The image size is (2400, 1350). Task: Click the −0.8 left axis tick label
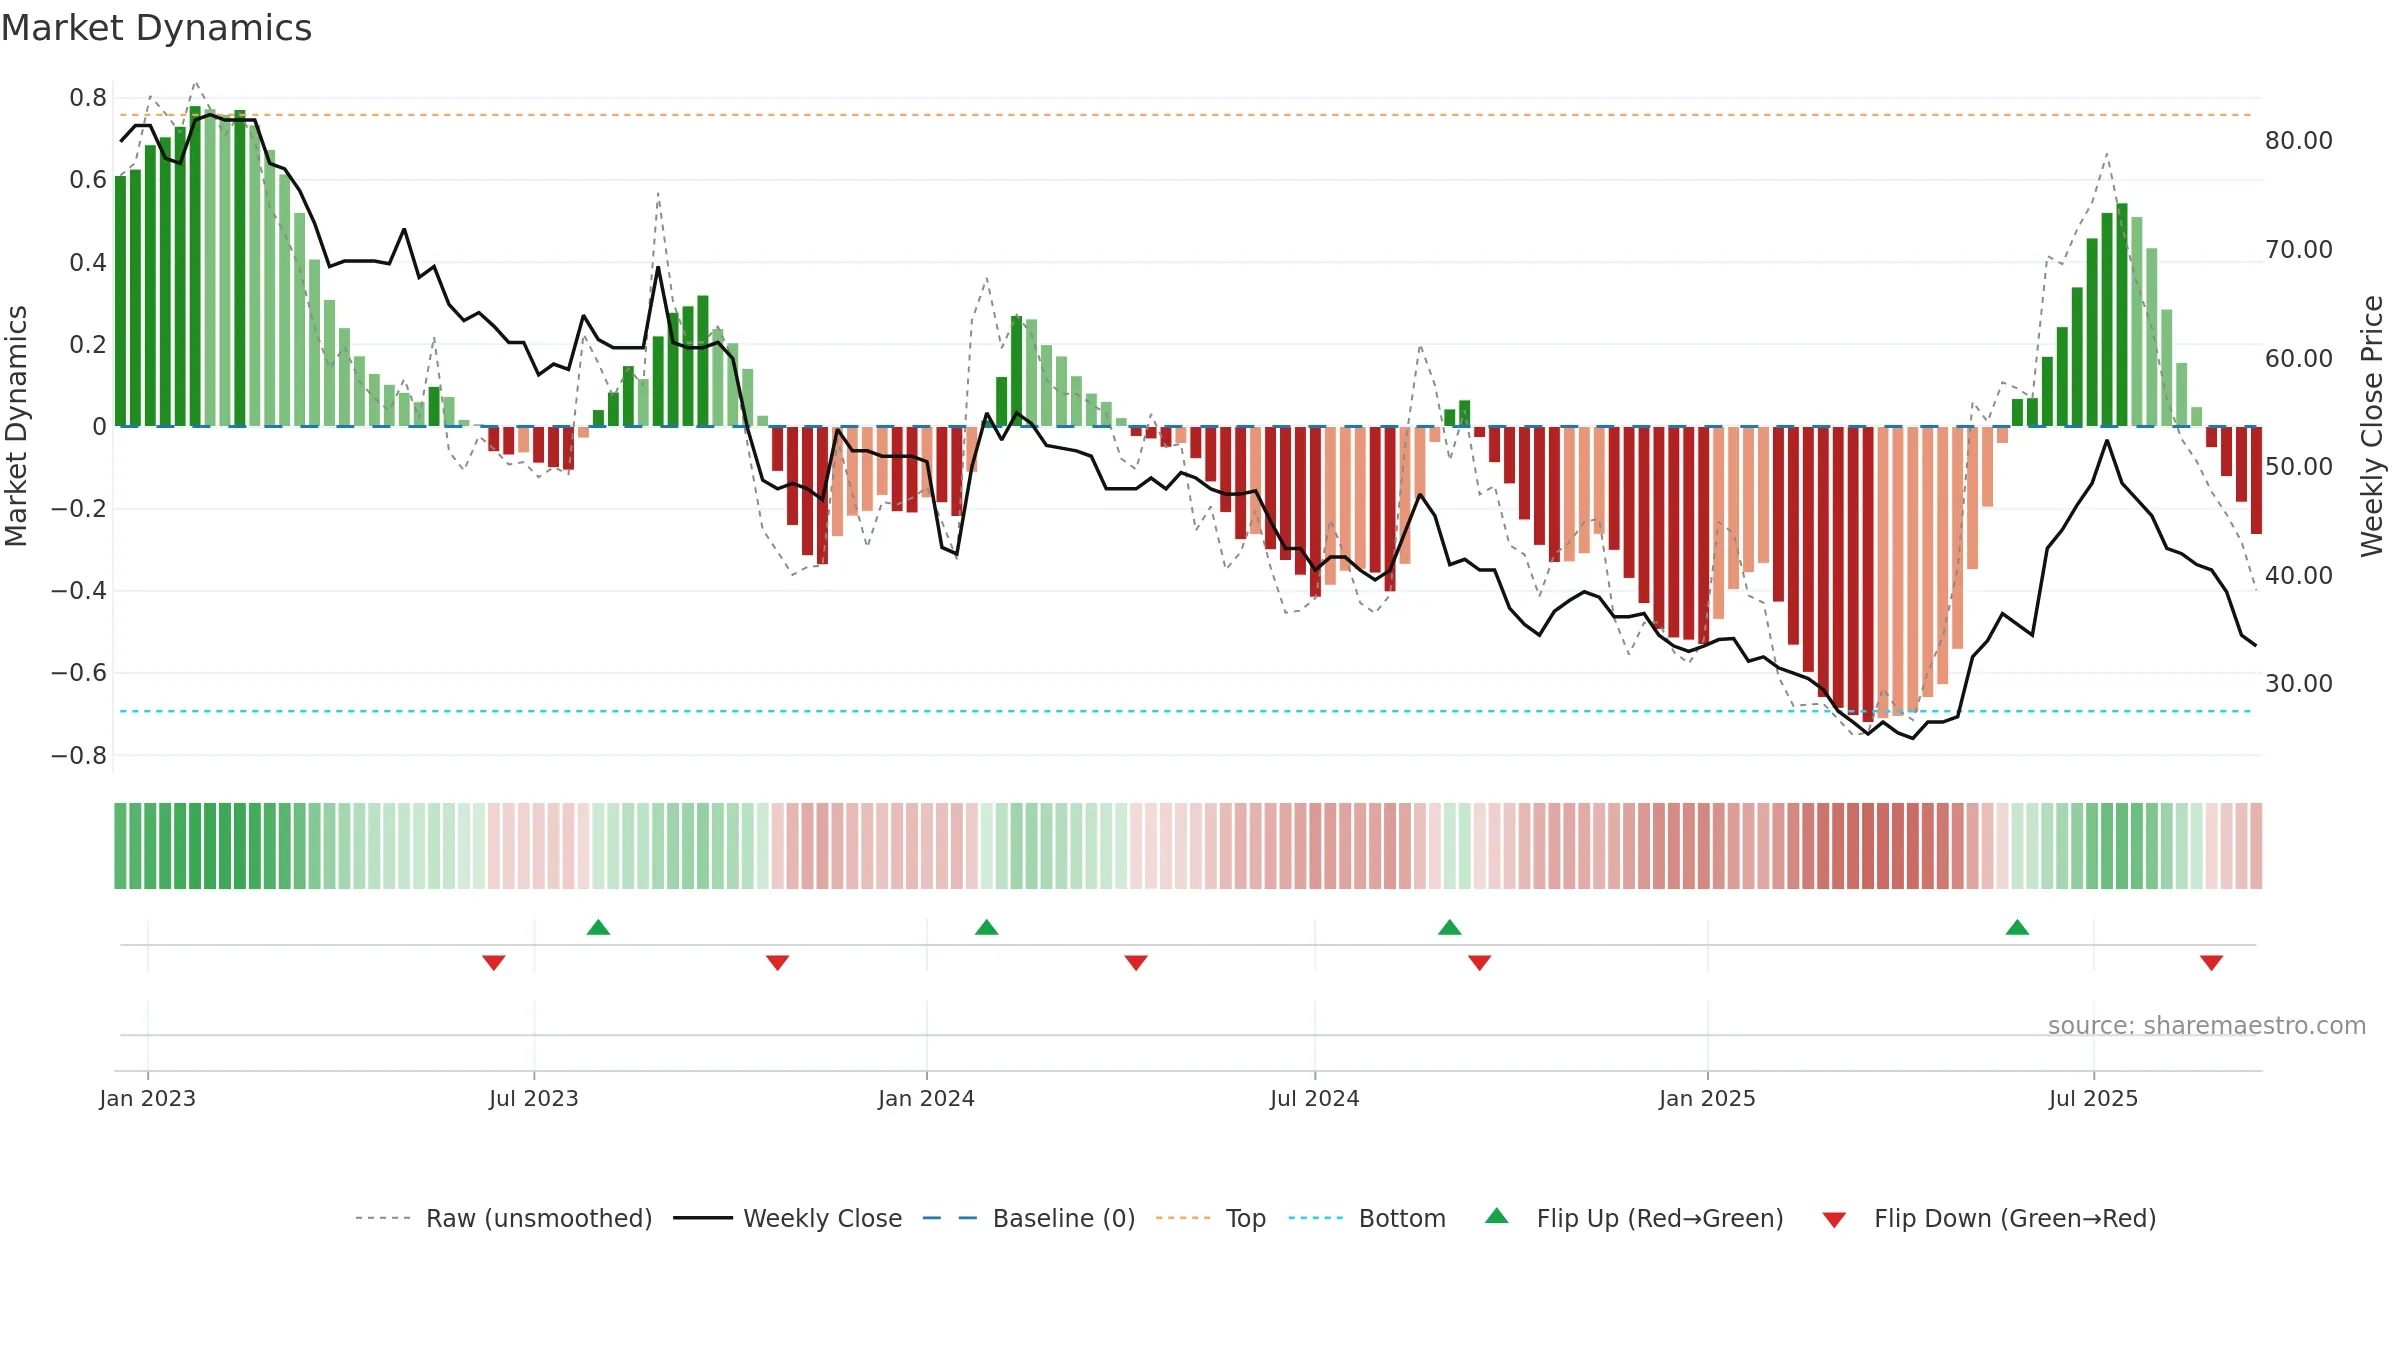point(79,756)
